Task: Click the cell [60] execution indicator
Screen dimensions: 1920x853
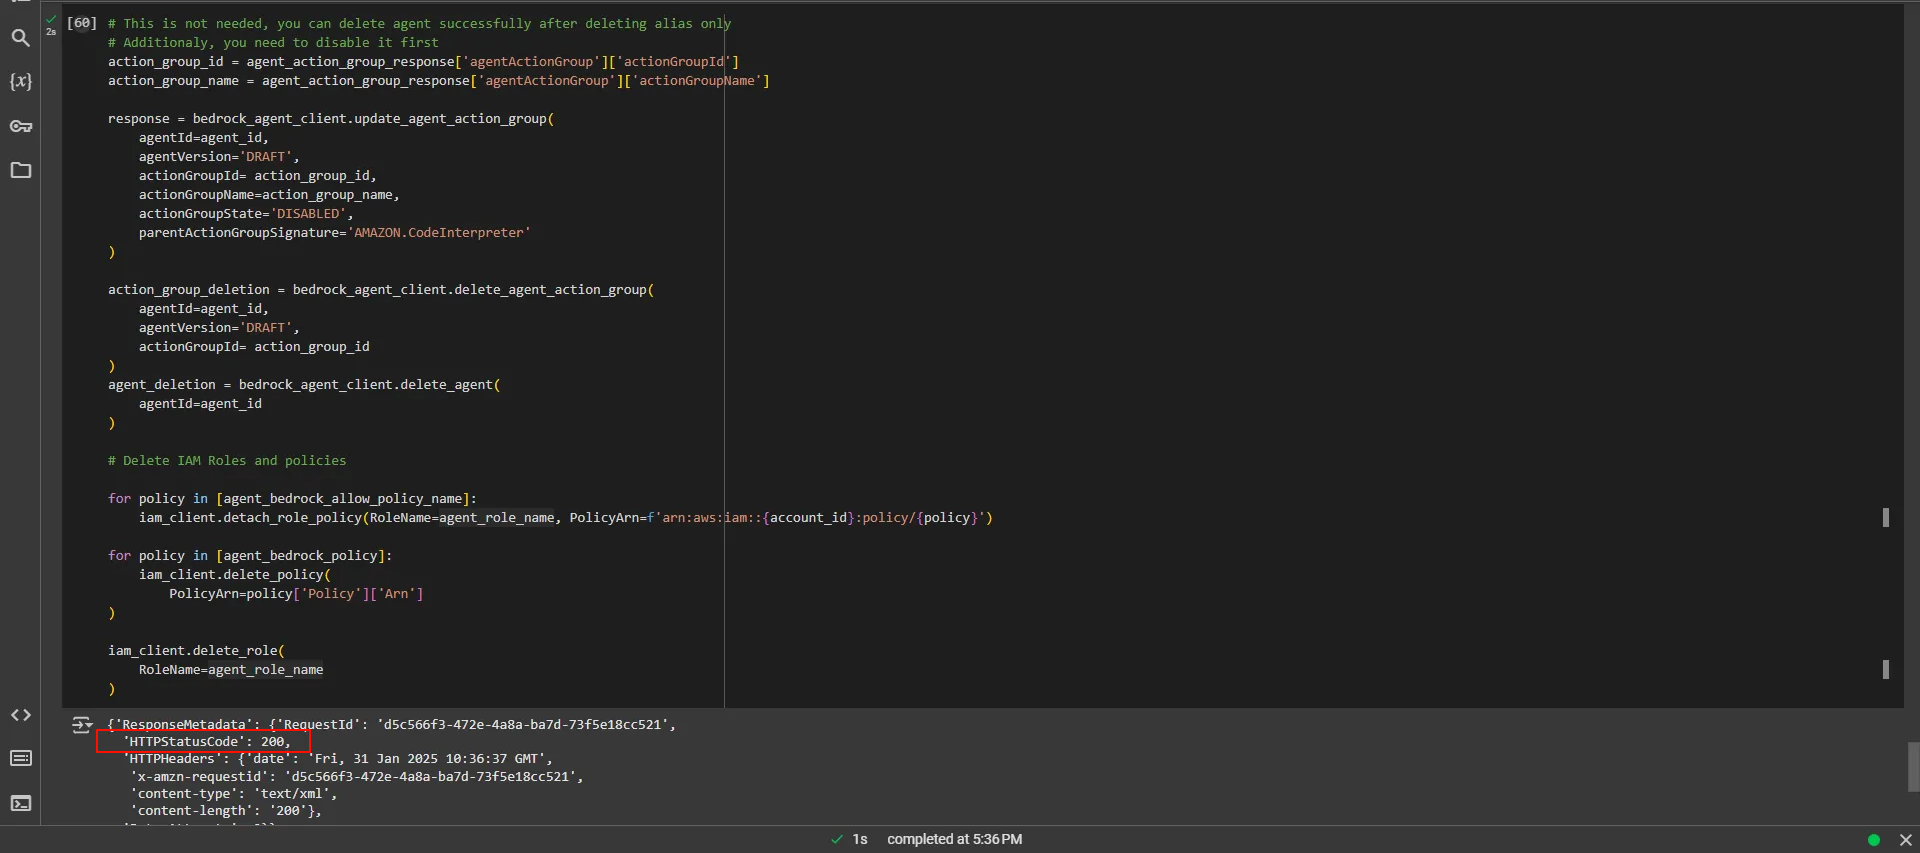Action: pos(82,23)
